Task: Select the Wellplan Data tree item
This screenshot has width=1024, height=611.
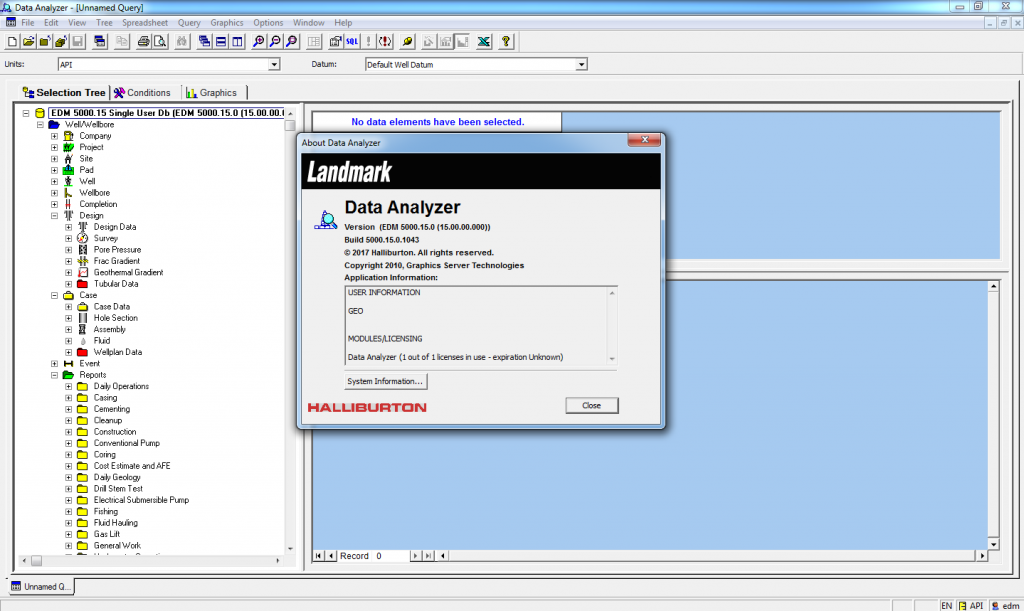Action: coord(118,352)
